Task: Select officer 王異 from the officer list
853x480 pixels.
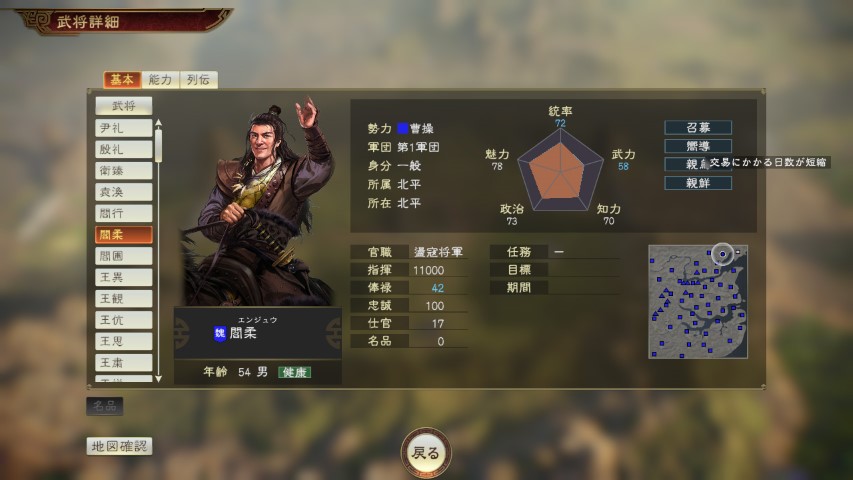Action: pyautogui.click(x=123, y=278)
